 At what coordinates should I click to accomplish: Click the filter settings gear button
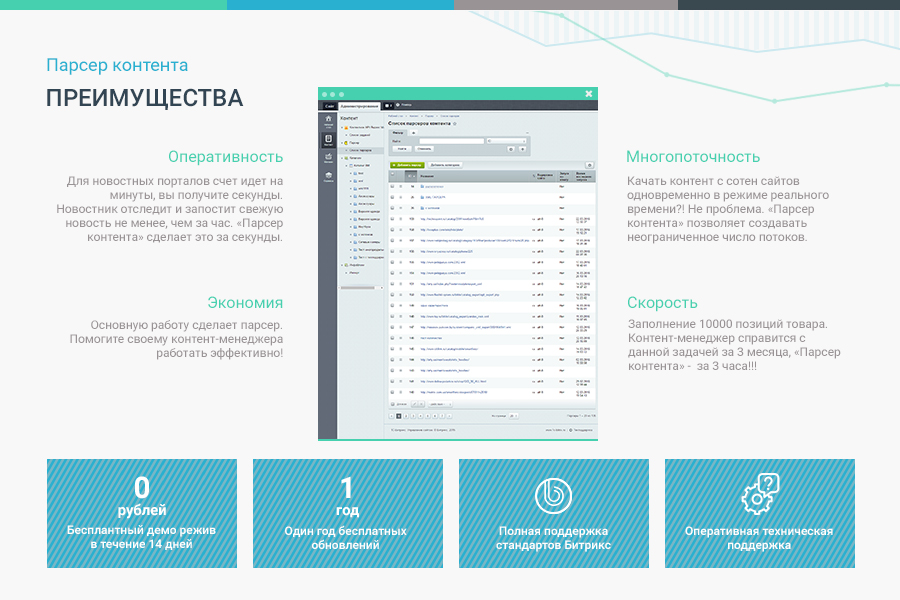point(512,148)
